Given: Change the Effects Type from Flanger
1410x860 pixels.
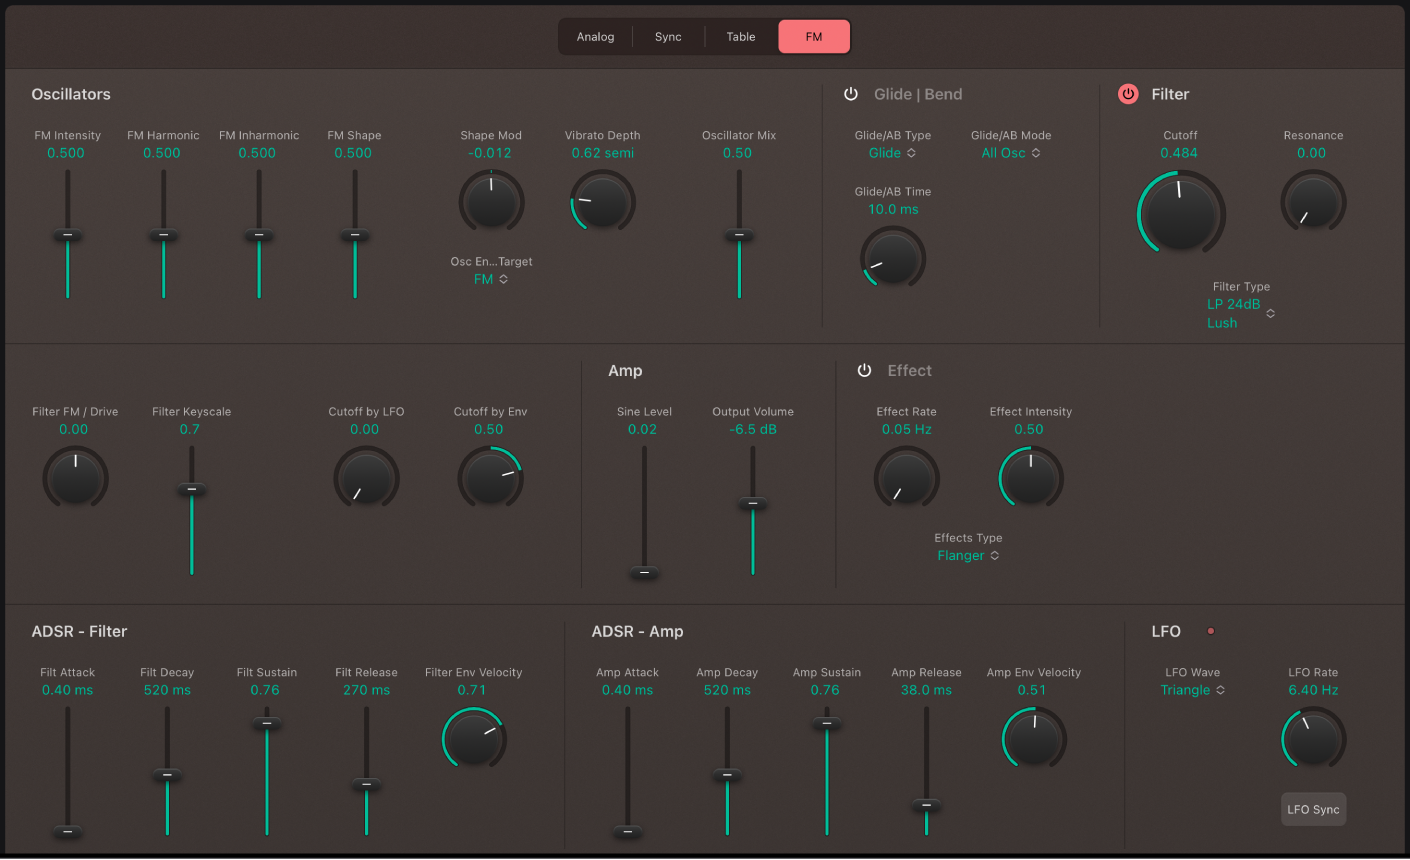Looking at the screenshot, I should coord(968,555).
